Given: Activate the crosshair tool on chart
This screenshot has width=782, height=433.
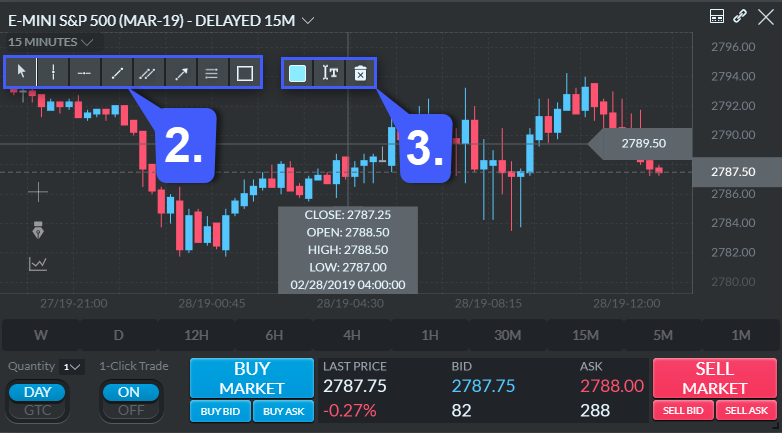Looking at the screenshot, I should (38, 192).
